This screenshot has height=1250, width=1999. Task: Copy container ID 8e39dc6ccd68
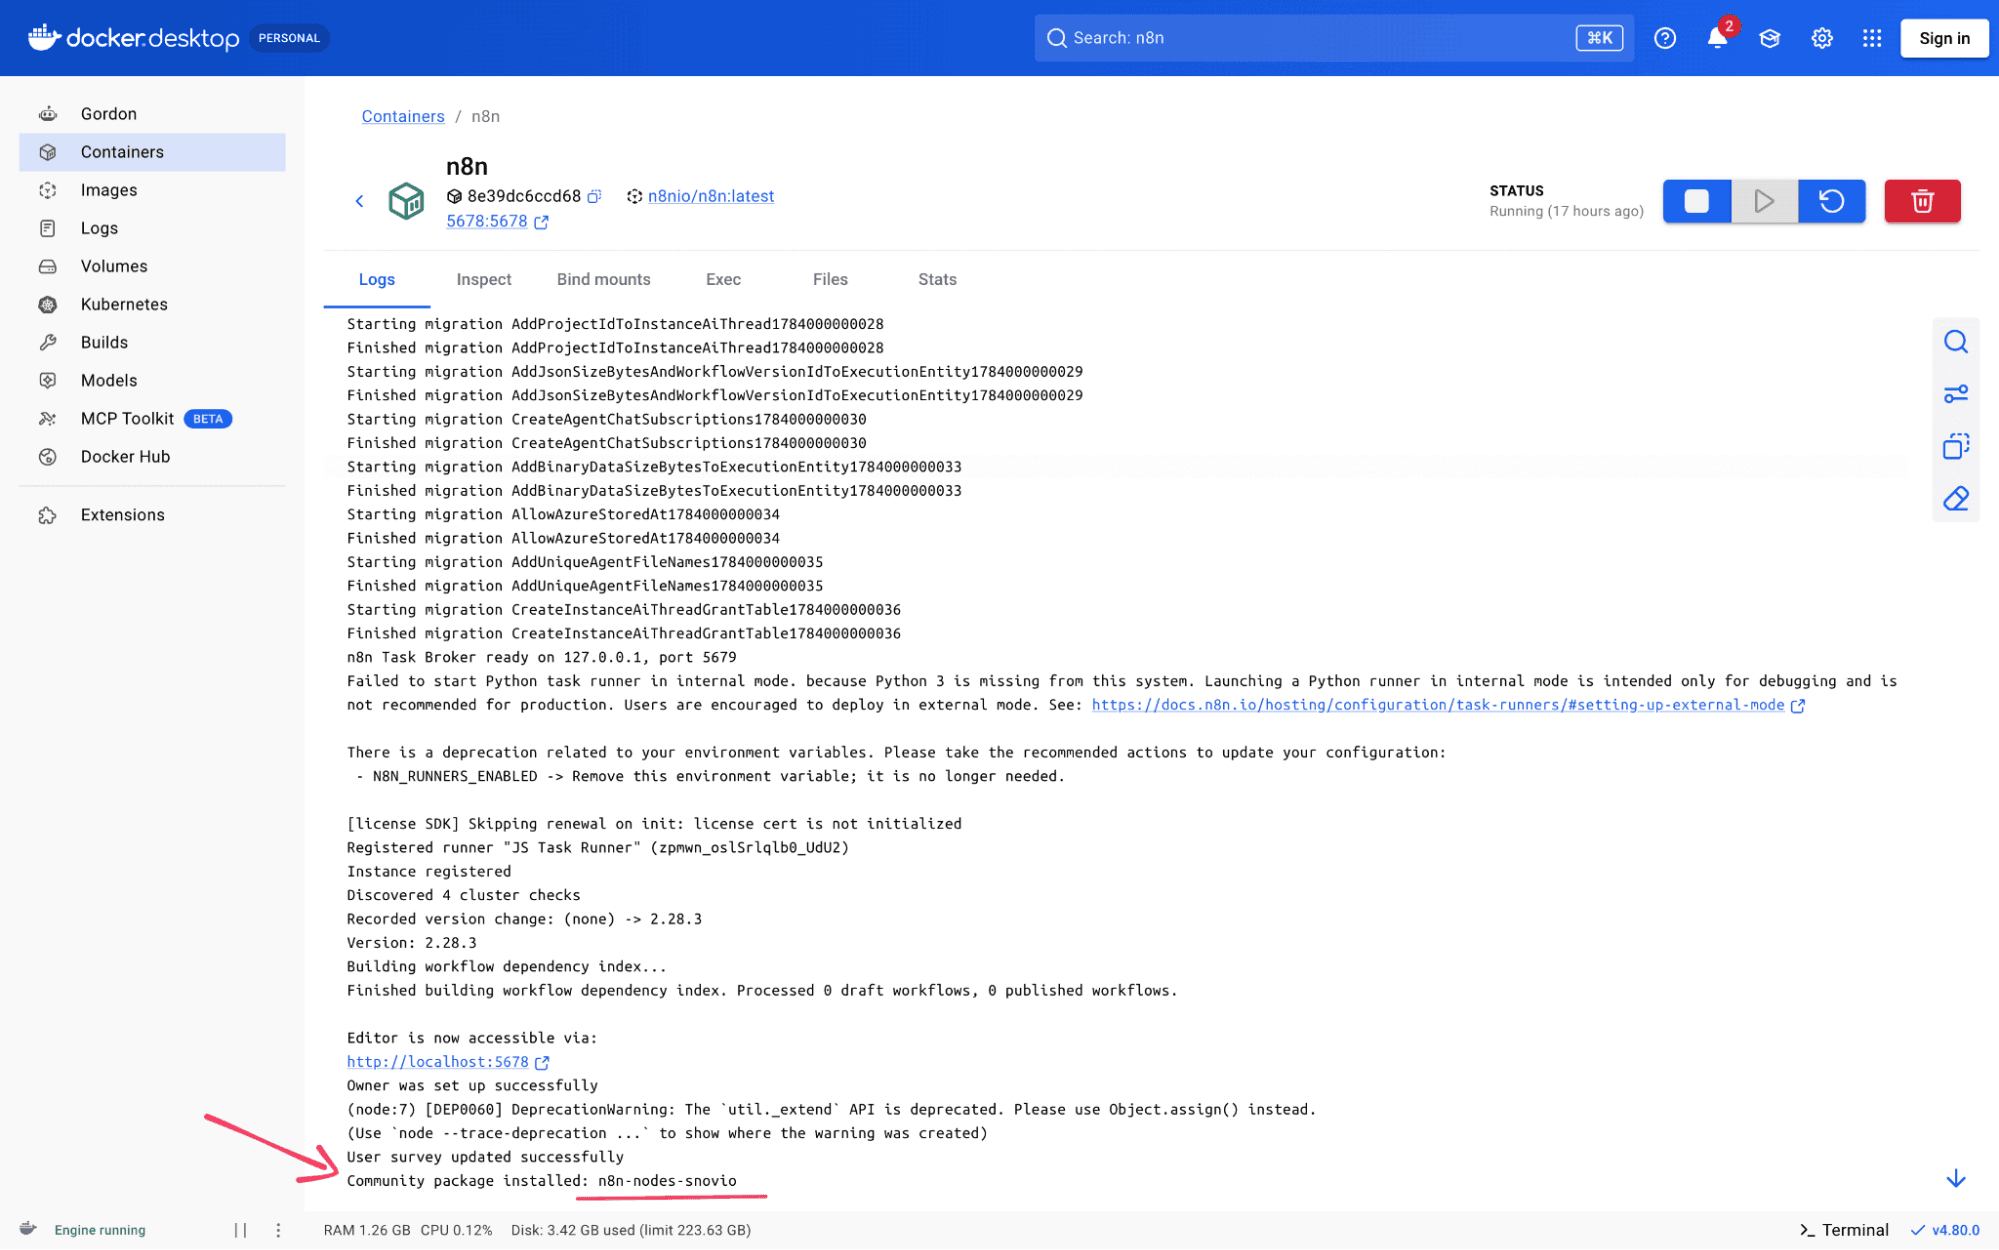click(594, 196)
